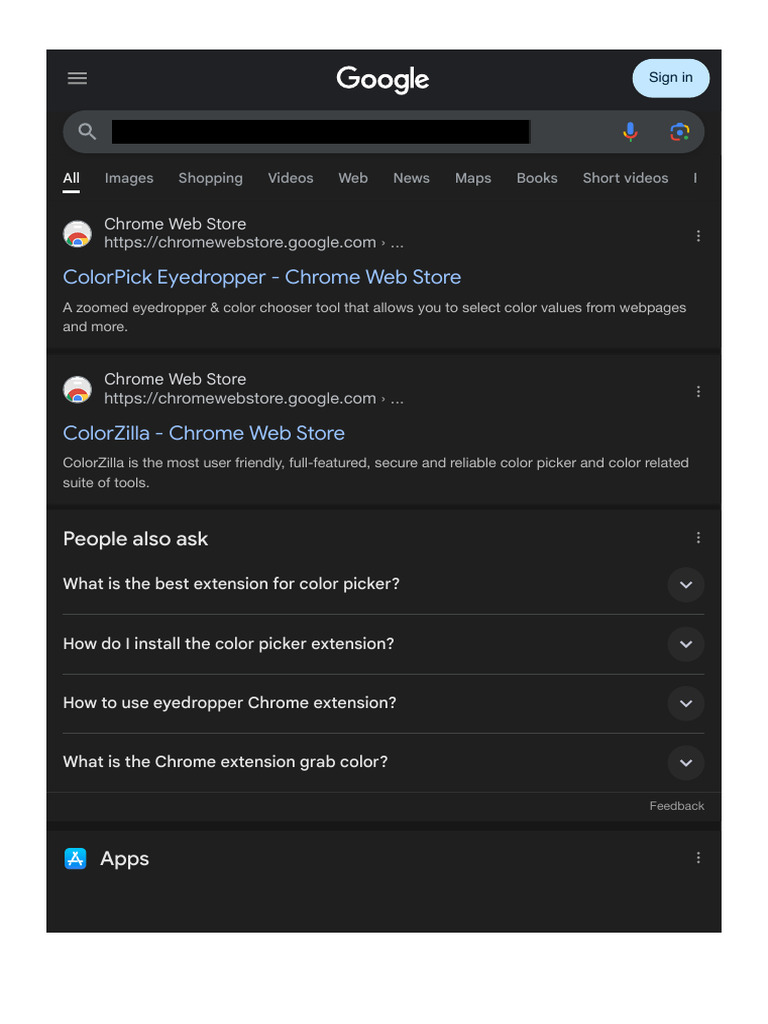Open ColorPick Eyedropper Chrome Web Store link
Screen dimensions: 768x1024
click(262, 277)
